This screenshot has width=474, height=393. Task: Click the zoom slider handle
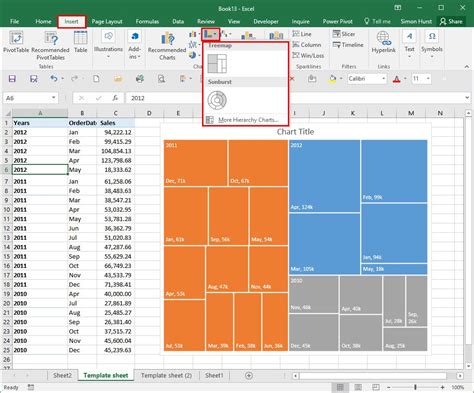click(x=415, y=387)
